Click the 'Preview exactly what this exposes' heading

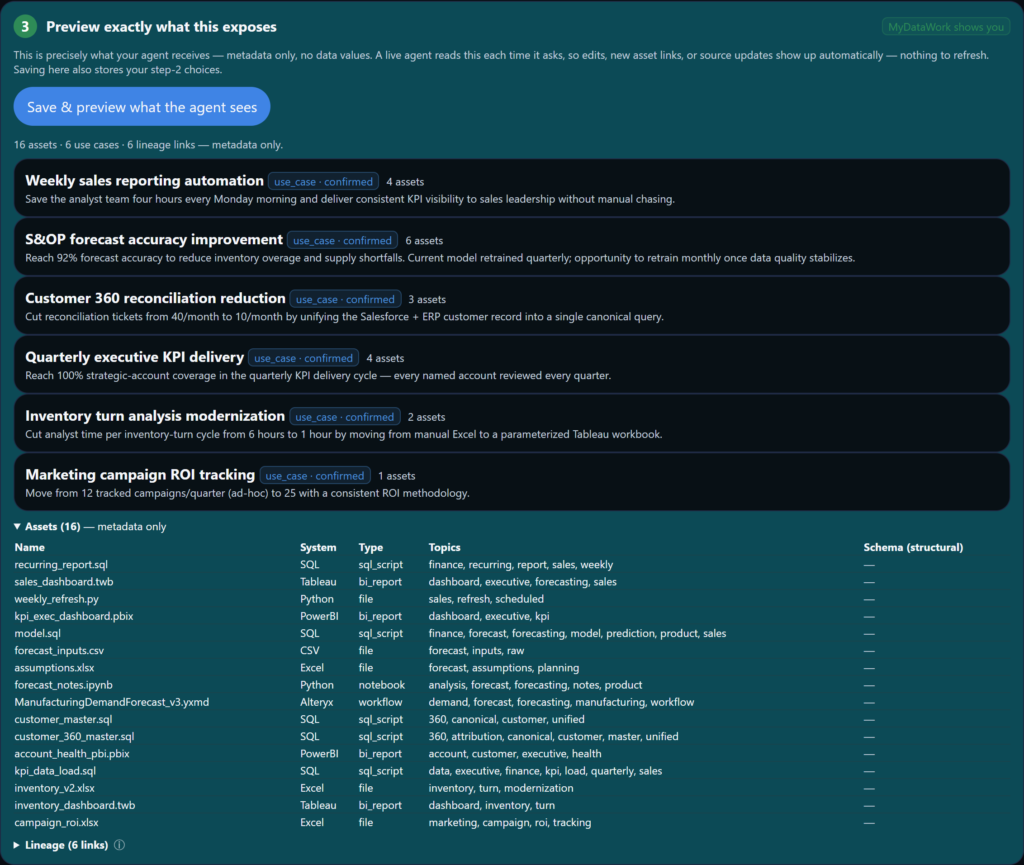(x=161, y=27)
